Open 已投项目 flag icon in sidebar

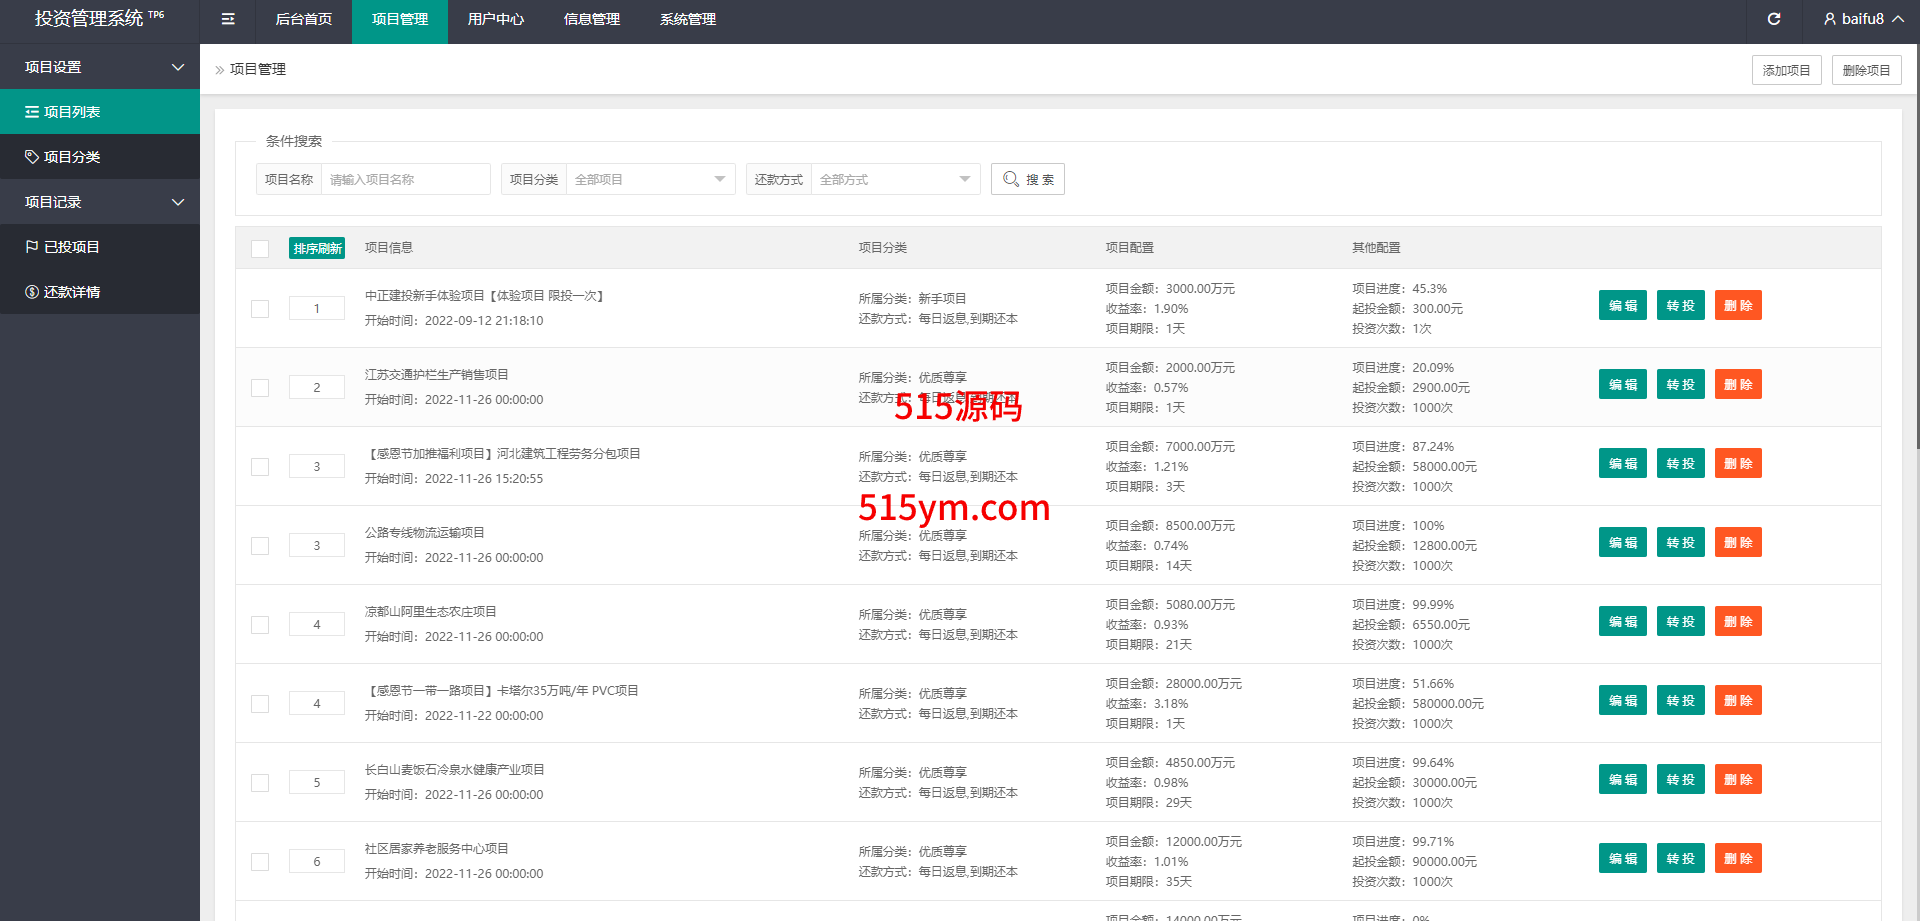click(x=32, y=247)
